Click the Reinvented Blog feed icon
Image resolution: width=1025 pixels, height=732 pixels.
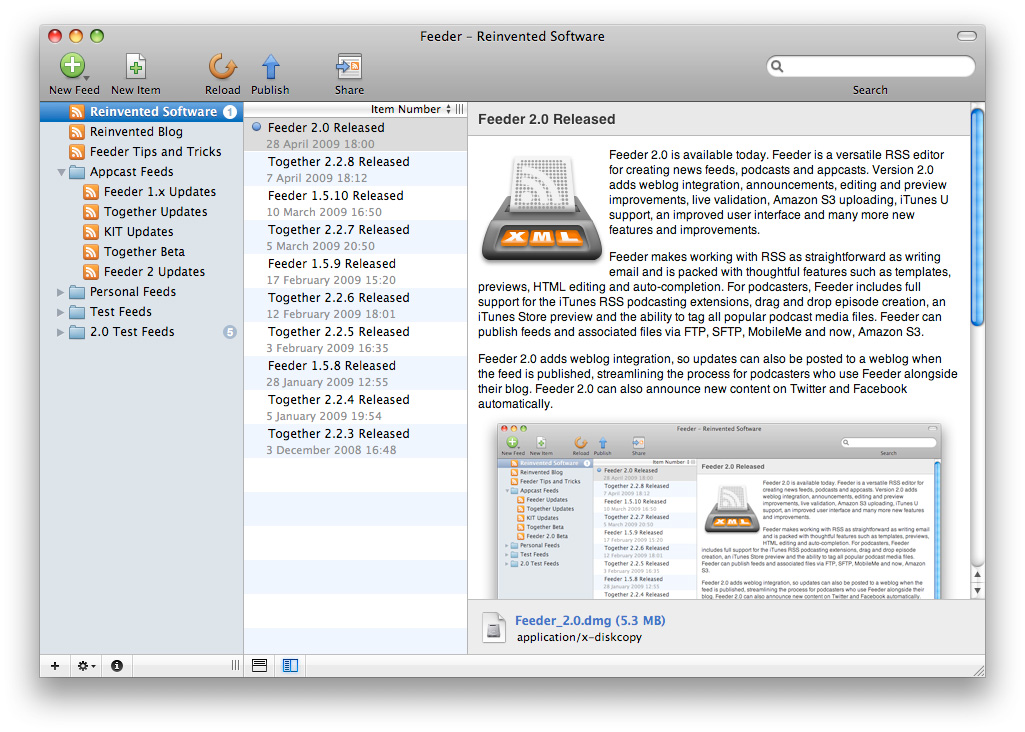click(x=76, y=132)
